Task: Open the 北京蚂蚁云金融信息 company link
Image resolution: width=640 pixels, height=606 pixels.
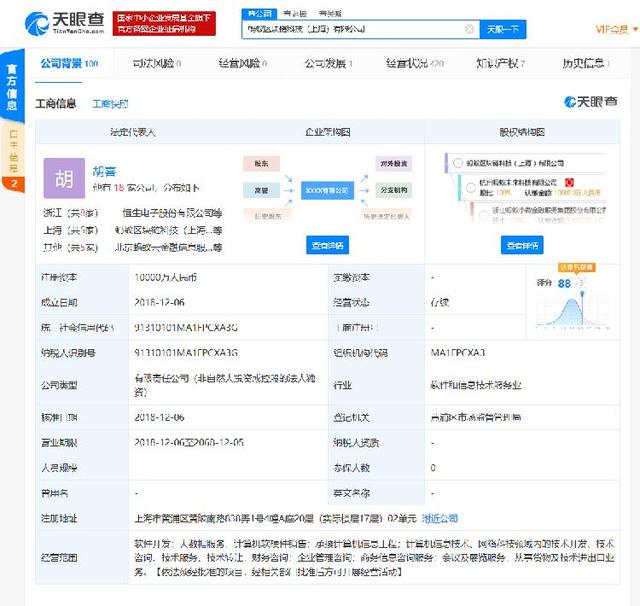Action: pyautogui.click(x=169, y=248)
